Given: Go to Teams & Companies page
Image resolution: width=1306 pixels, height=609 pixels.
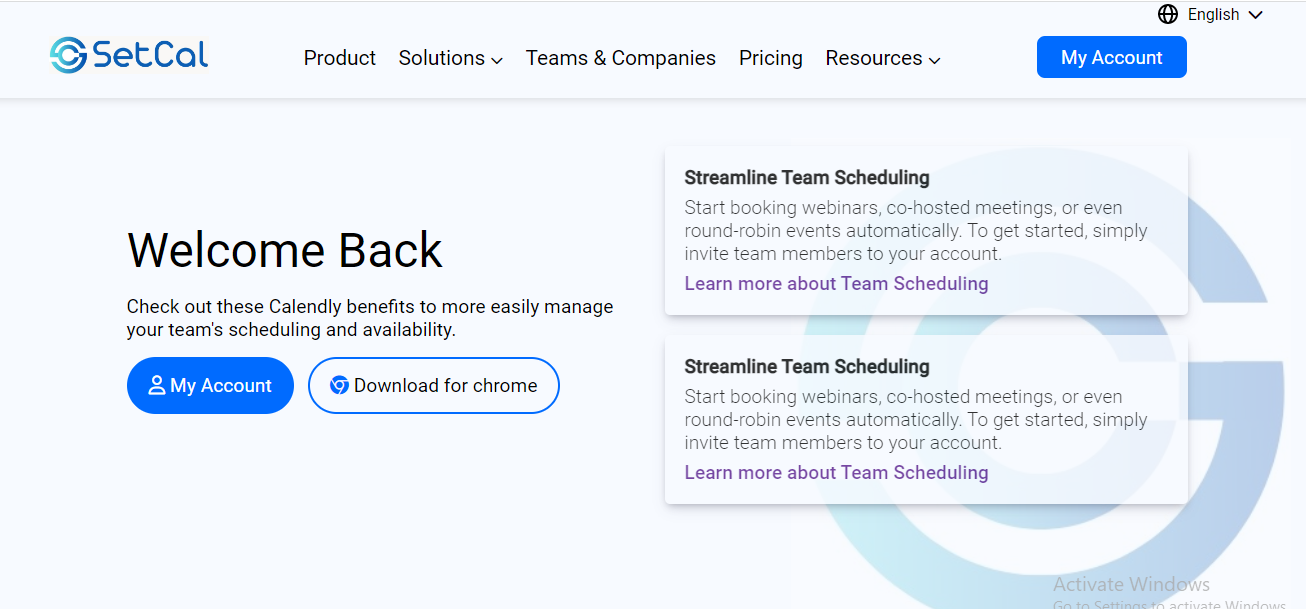Looking at the screenshot, I should 621,58.
